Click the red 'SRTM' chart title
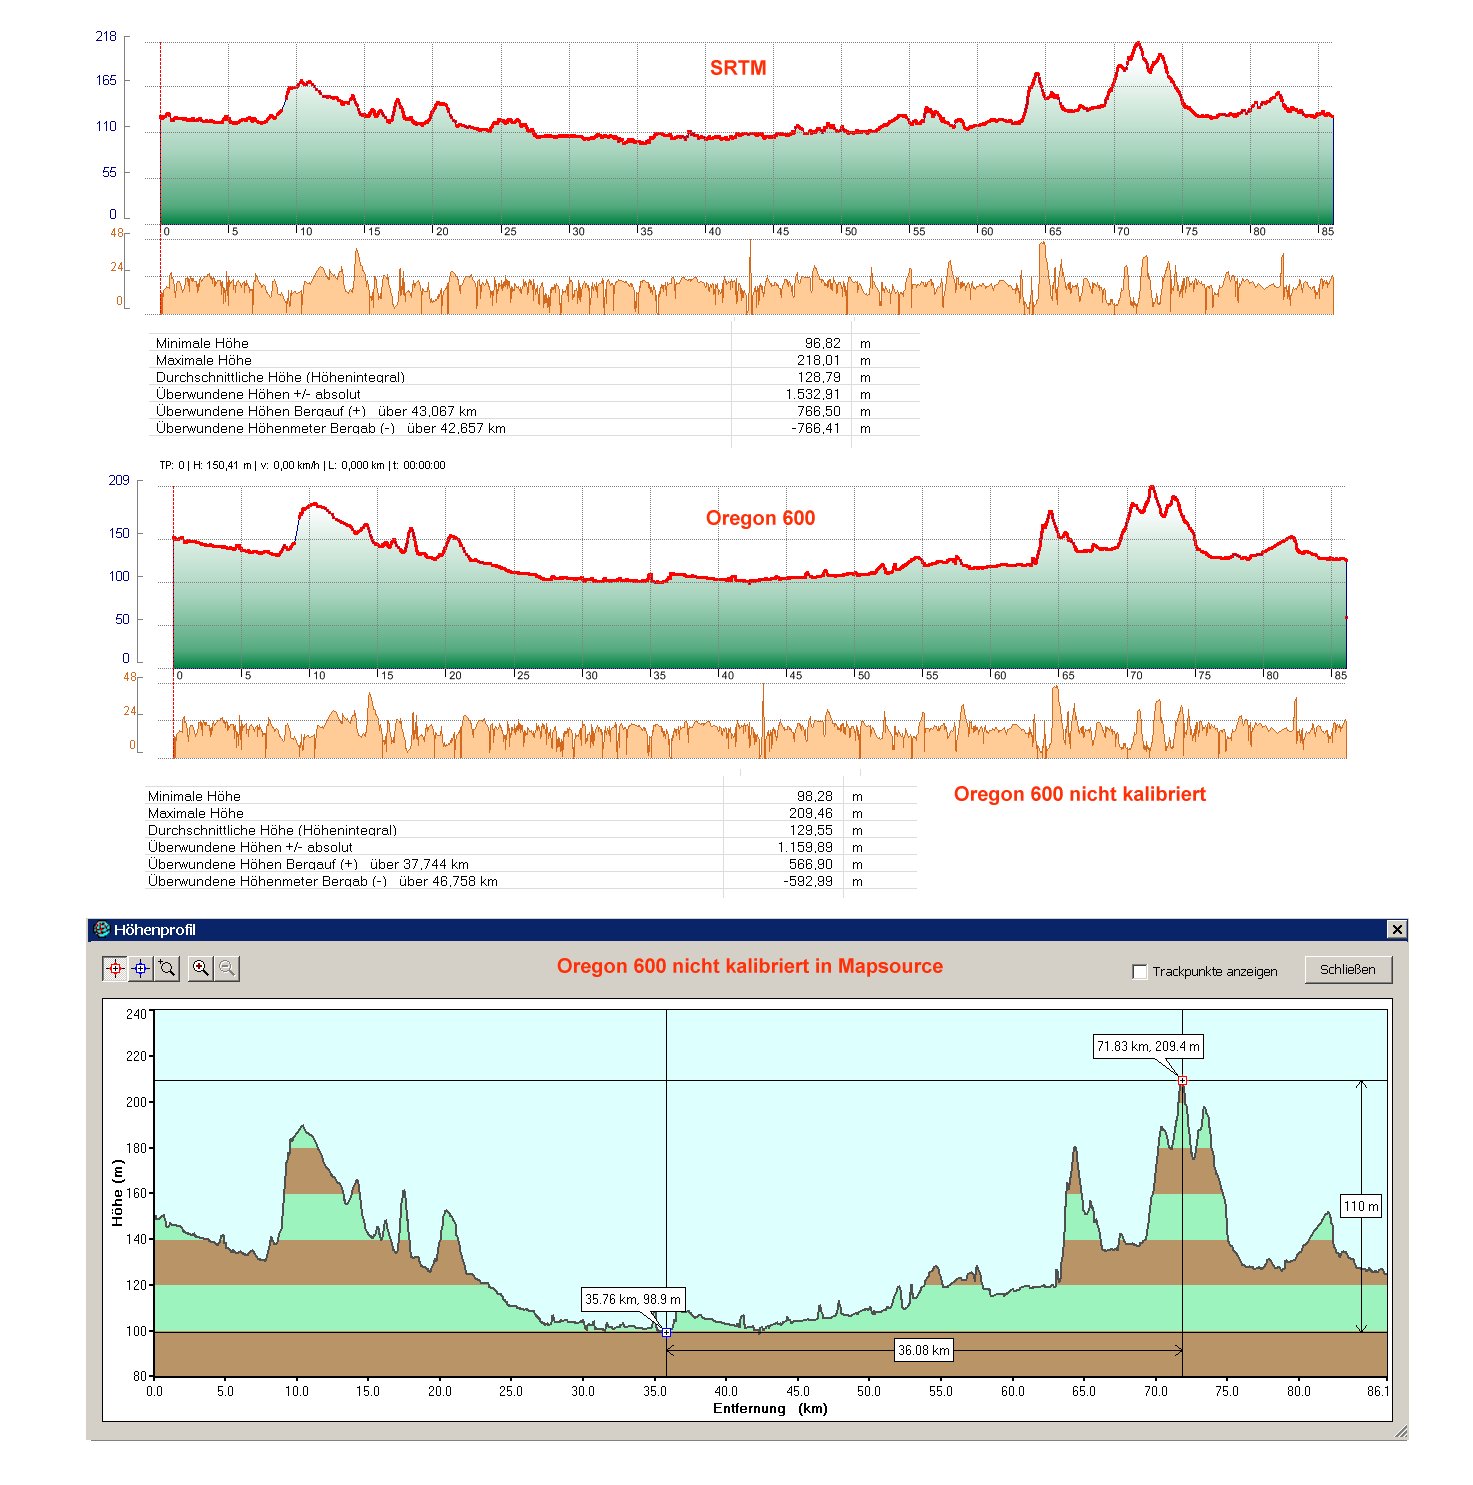The height and width of the screenshot is (1485, 1473). (x=738, y=68)
